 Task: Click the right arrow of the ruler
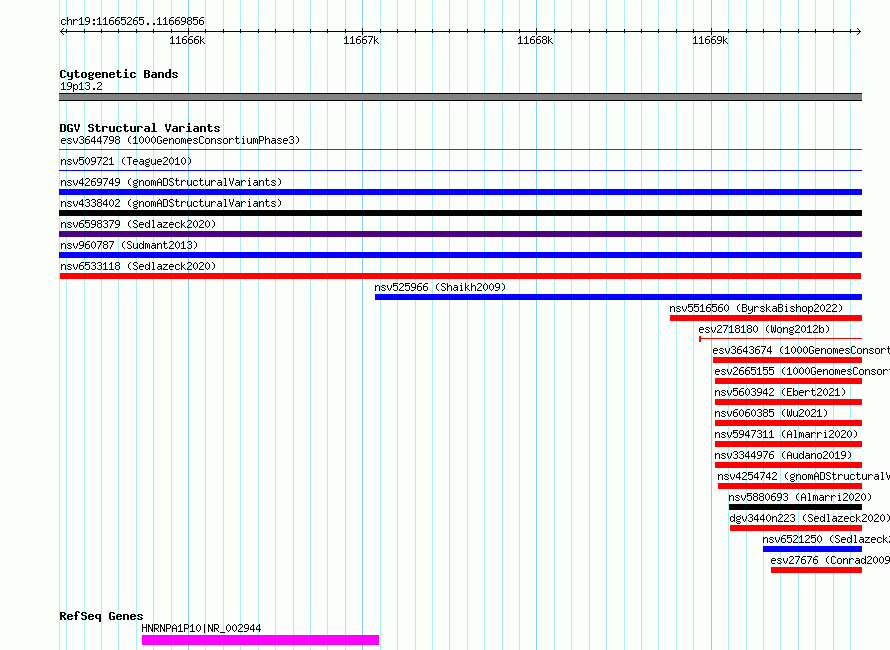858,31
